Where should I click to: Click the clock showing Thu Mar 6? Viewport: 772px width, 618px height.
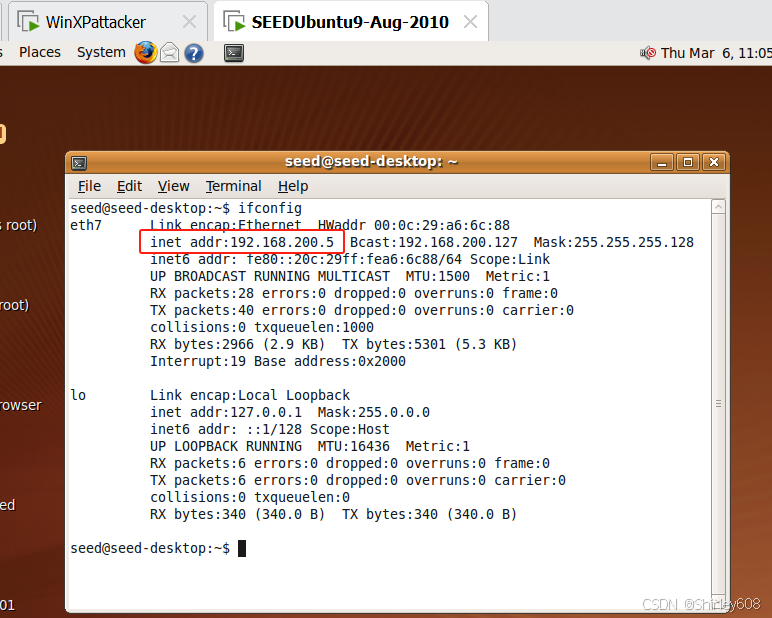coord(715,53)
